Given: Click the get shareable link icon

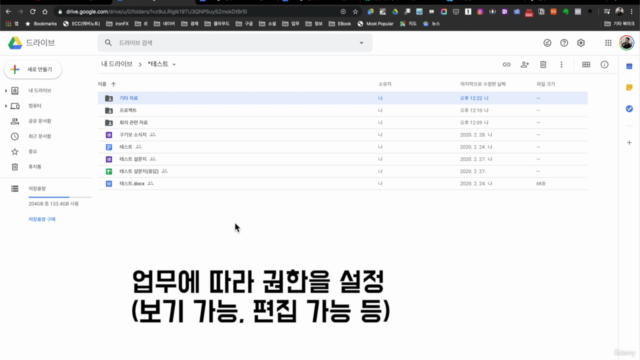Looking at the screenshot, I should [x=507, y=64].
